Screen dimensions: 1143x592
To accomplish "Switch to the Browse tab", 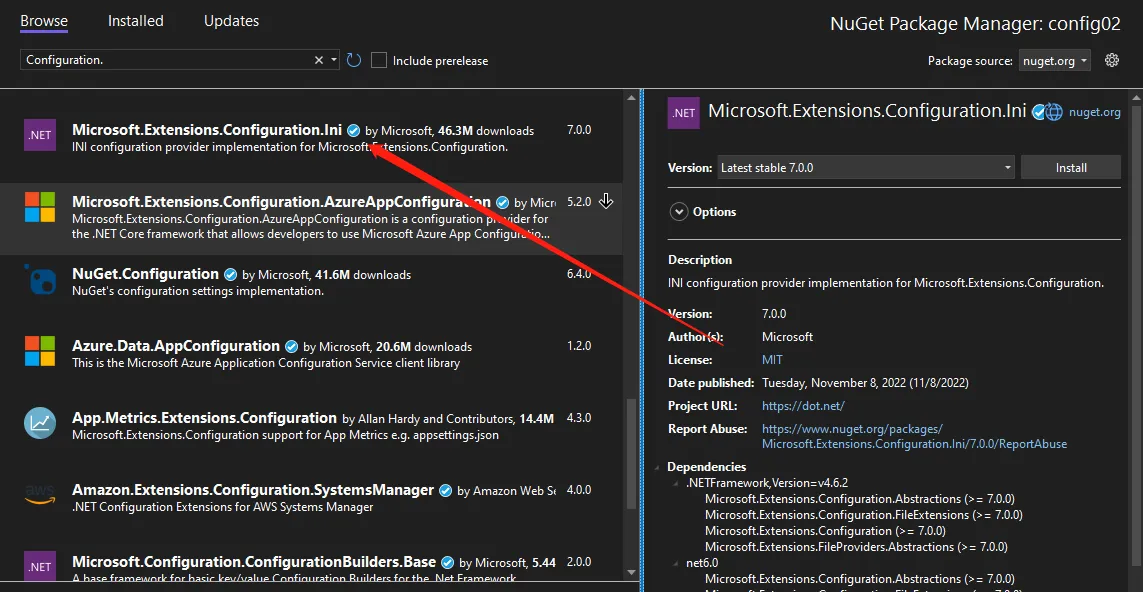I will (x=44, y=21).
